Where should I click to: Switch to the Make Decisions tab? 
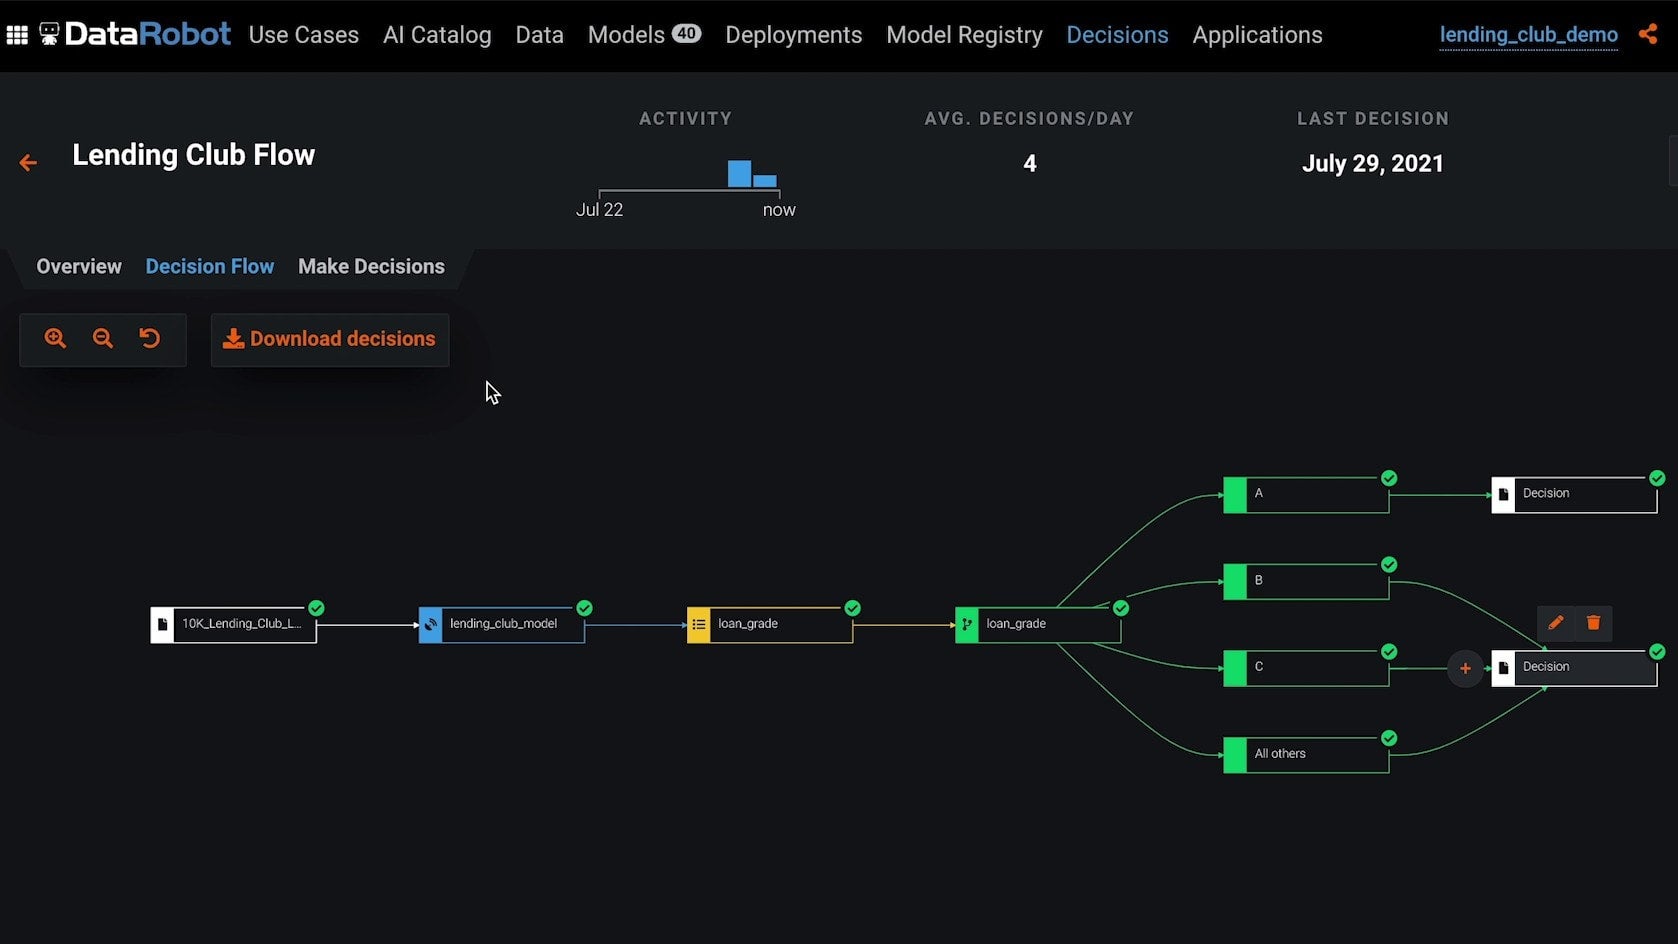coord(371,267)
